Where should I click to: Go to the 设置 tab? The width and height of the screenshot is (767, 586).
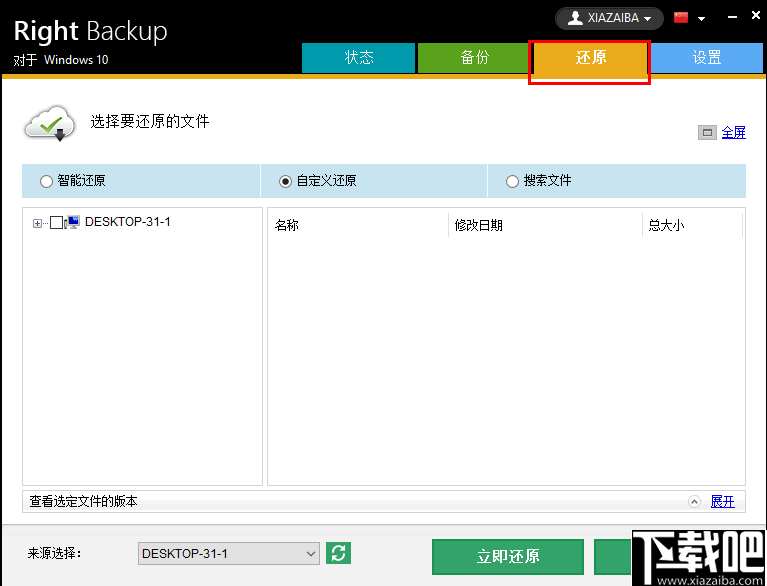pyautogui.click(x=707, y=58)
